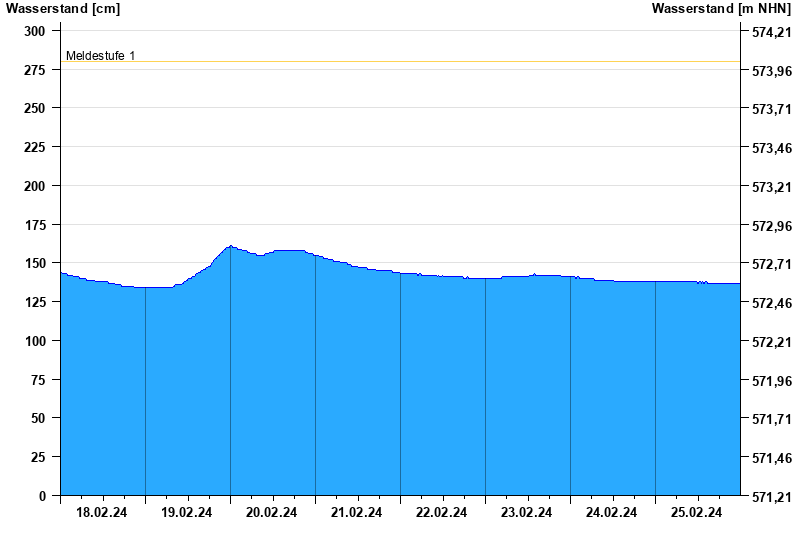Select the 23.02.24 date label
The height and width of the screenshot is (550, 800).
coord(527,513)
